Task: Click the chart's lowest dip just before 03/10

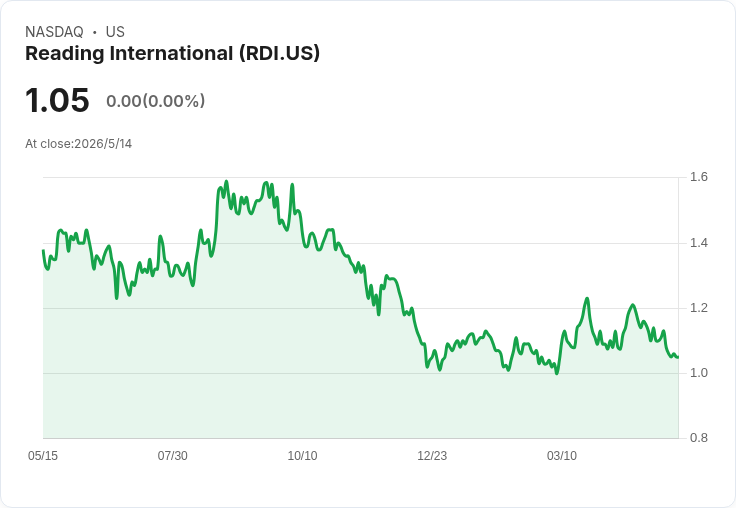Action: tap(557, 373)
